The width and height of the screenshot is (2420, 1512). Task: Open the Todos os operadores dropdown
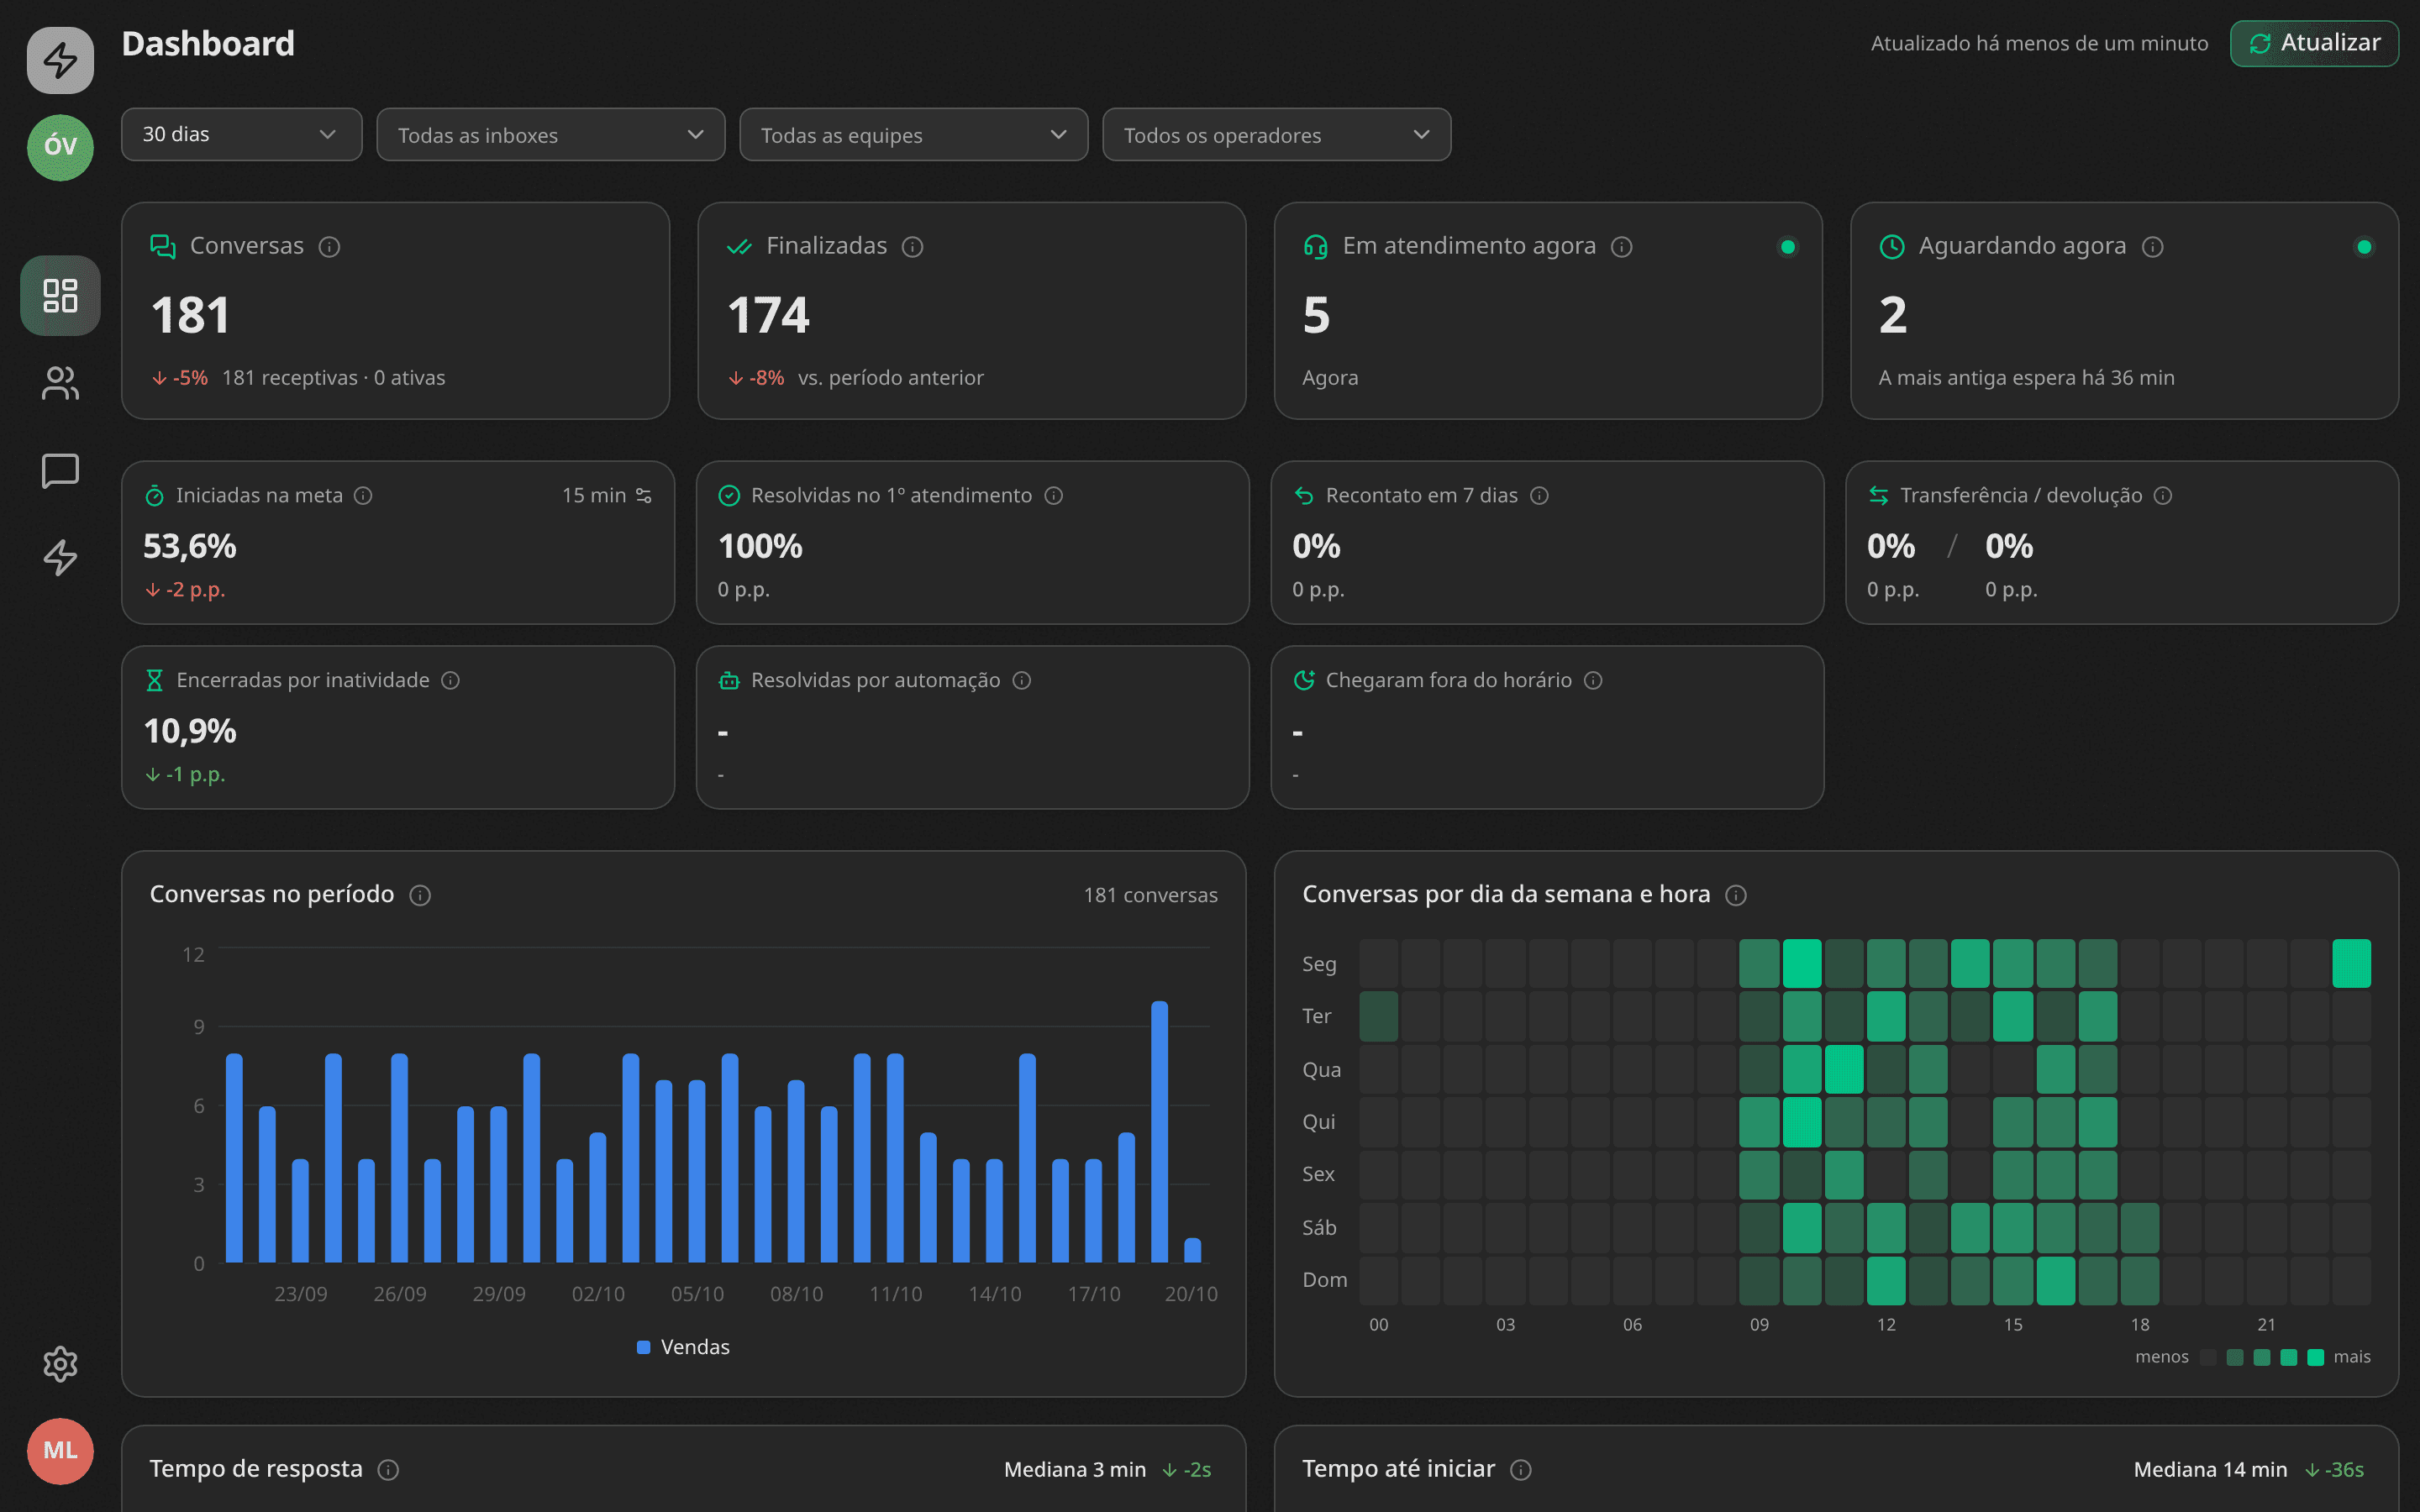tap(1276, 134)
